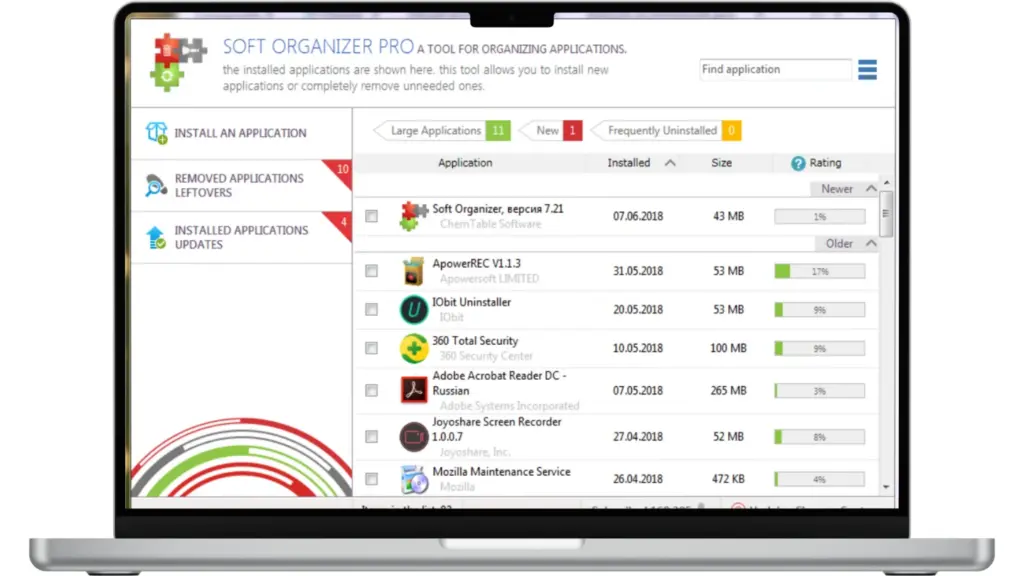Image resolution: width=1024 pixels, height=576 pixels.
Task: Click the Soft Organizer puzzle app icon
Action: [x=413, y=216]
